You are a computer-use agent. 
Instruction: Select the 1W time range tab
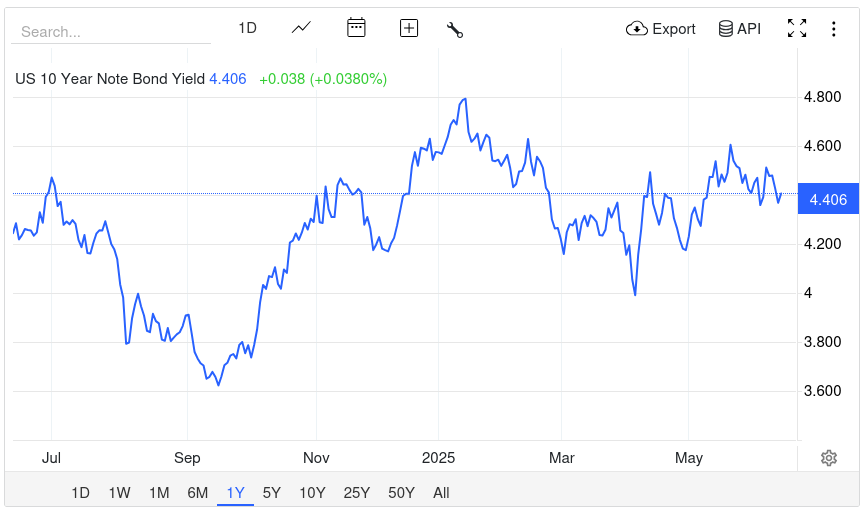(119, 492)
